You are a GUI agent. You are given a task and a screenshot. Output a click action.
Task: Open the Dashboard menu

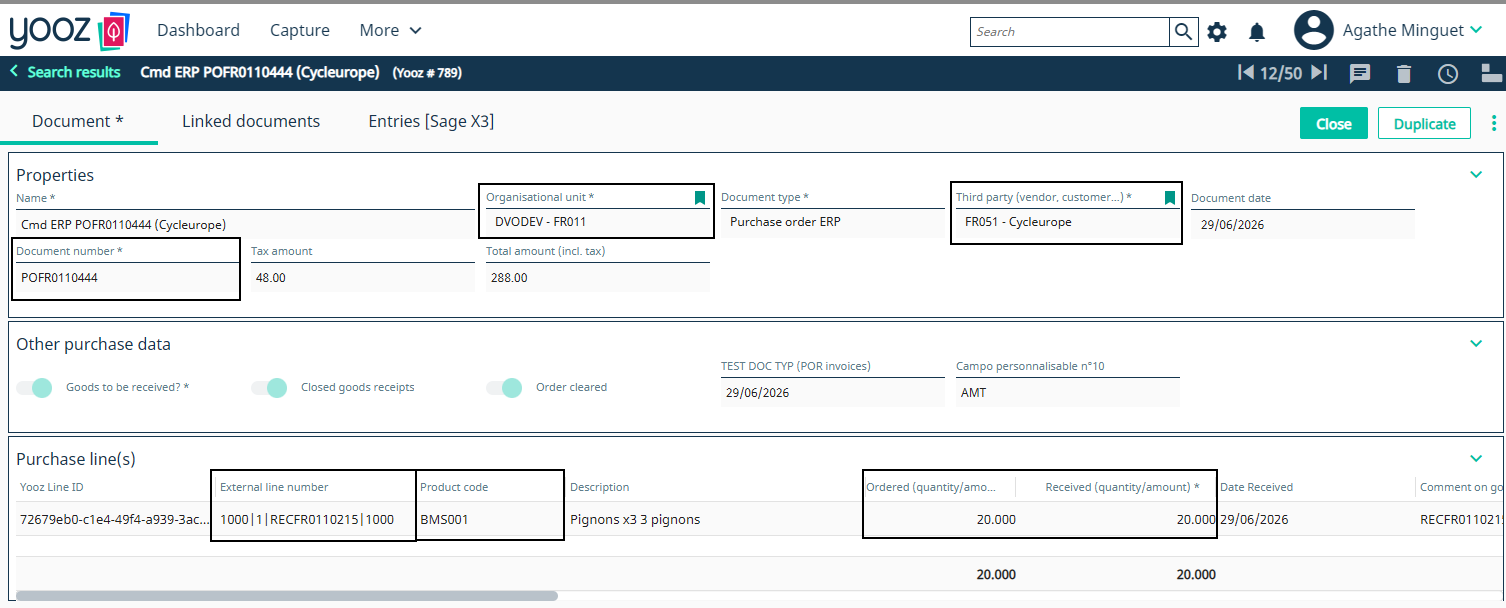198,31
